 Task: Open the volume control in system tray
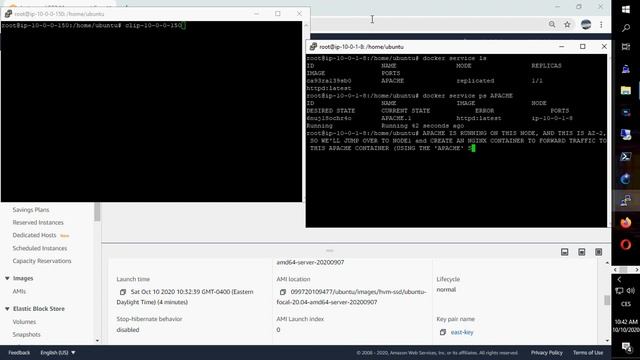(x=631, y=291)
